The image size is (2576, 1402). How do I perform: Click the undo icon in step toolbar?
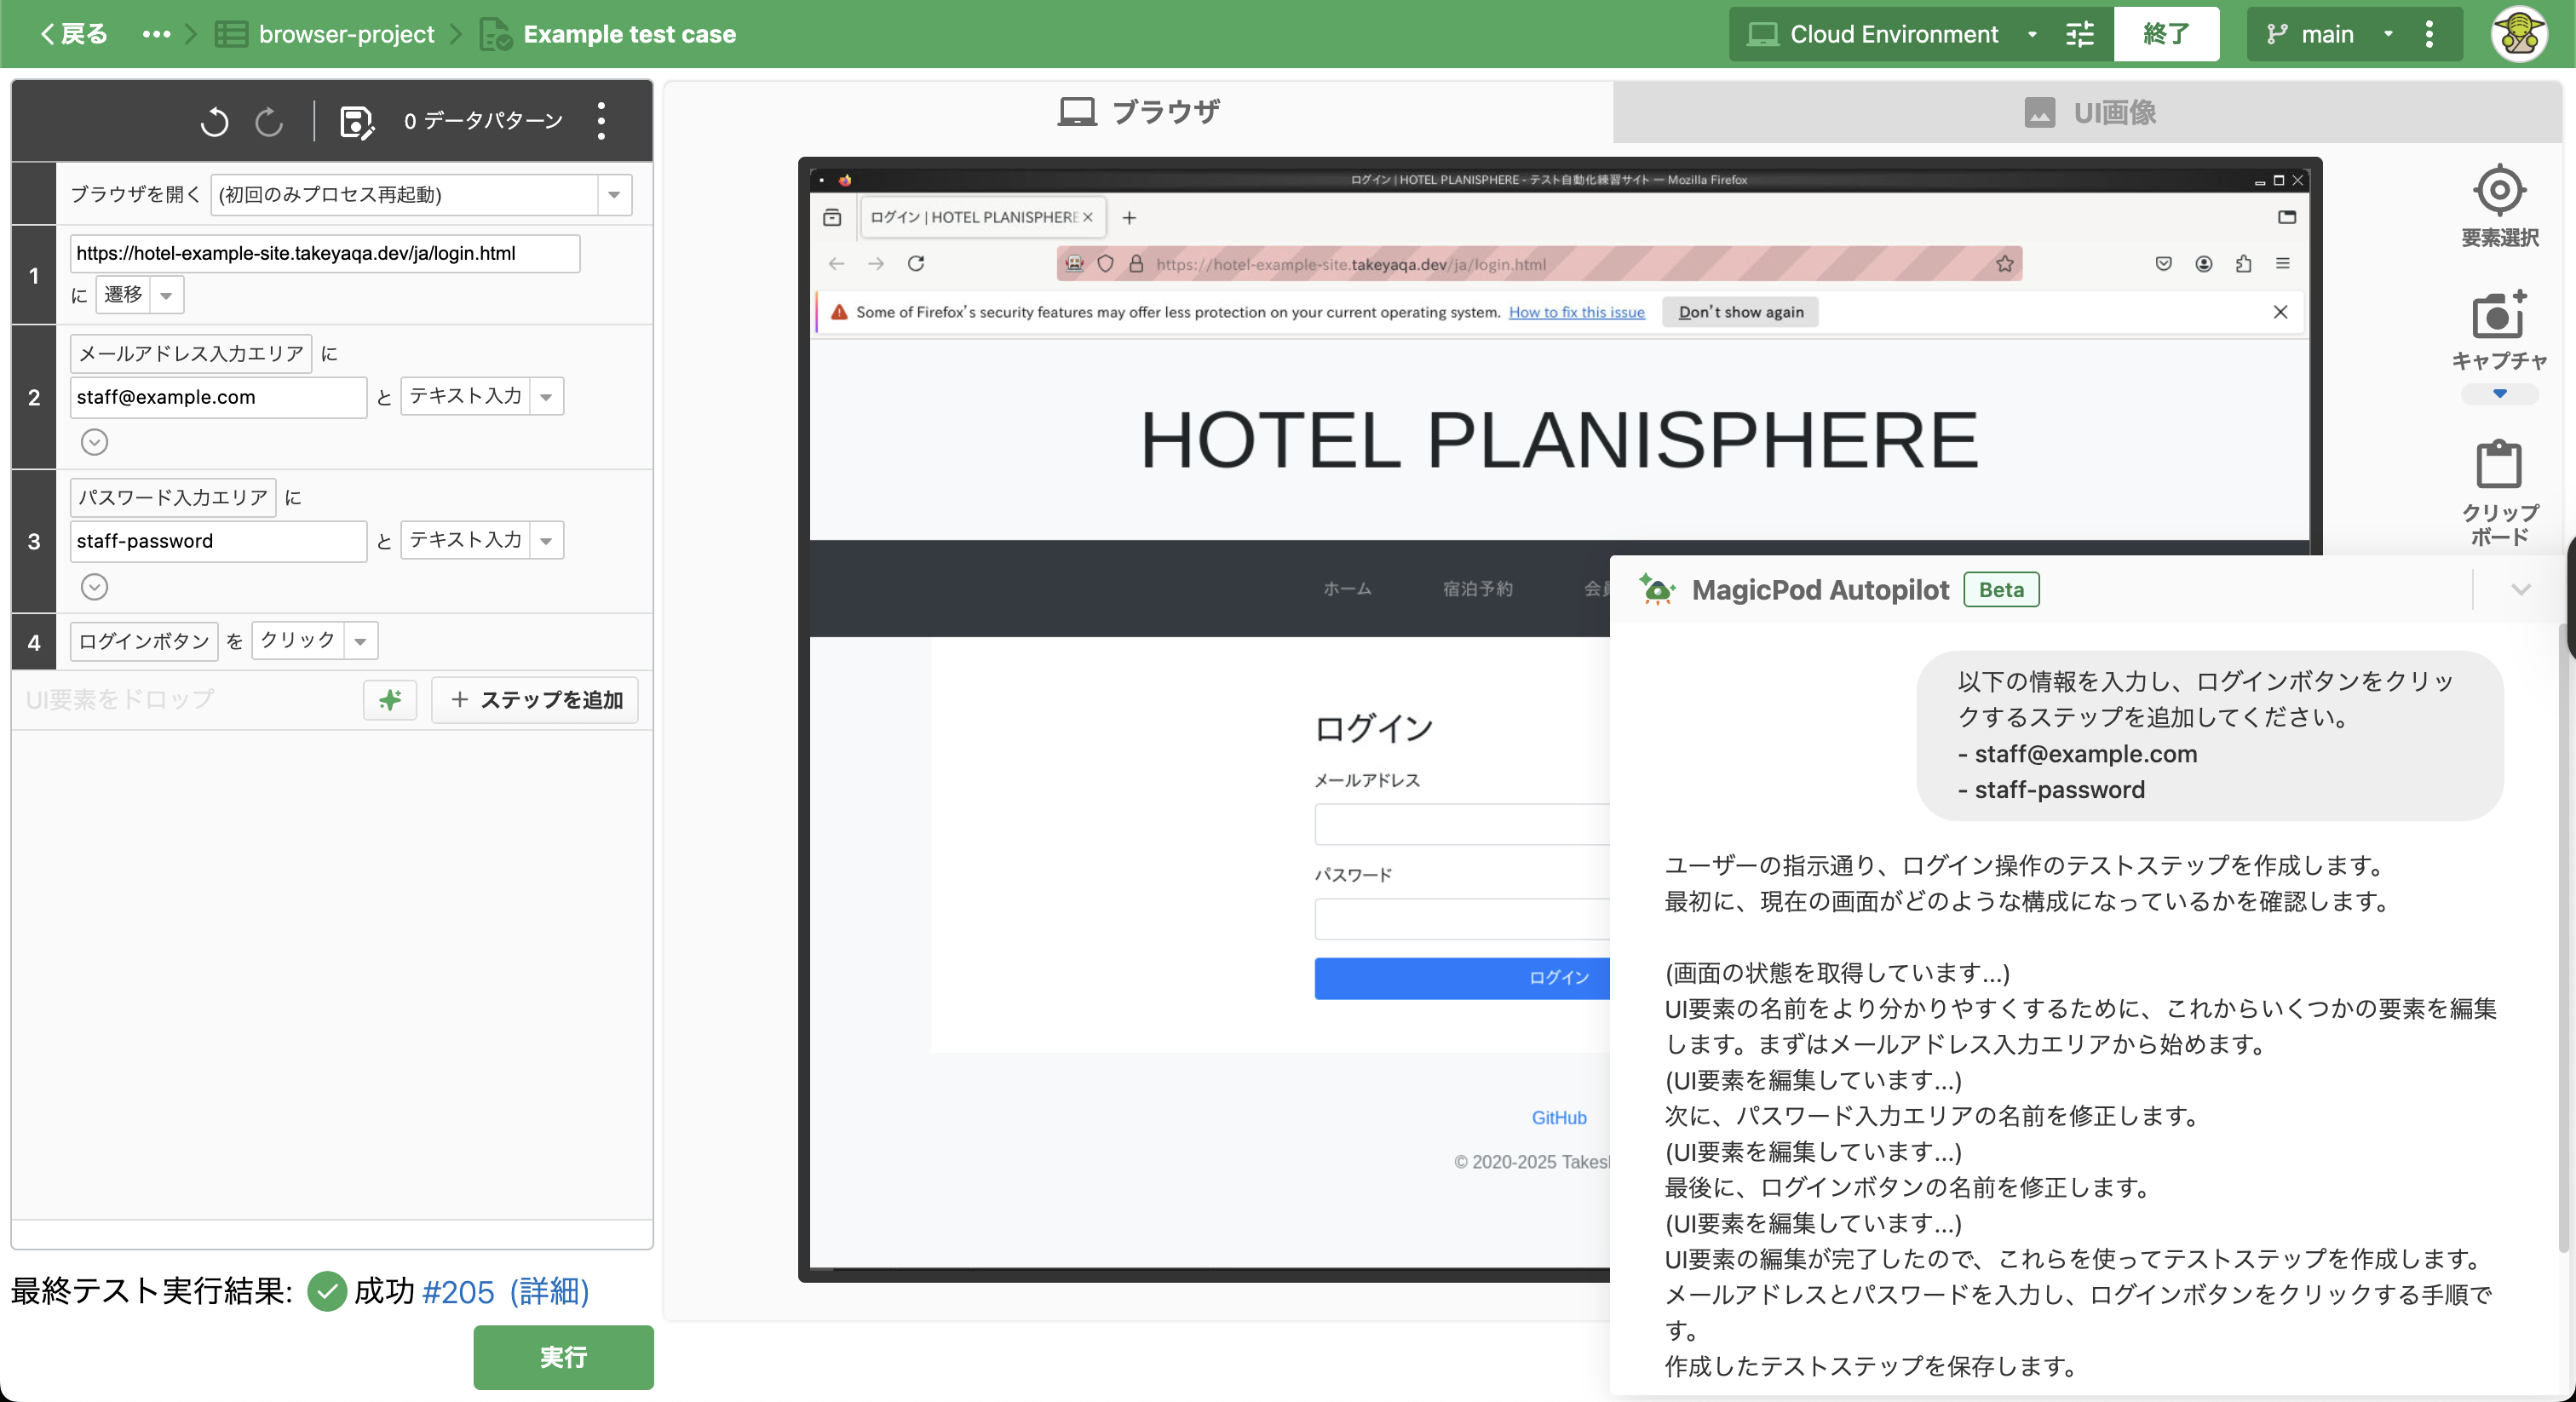(x=214, y=121)
